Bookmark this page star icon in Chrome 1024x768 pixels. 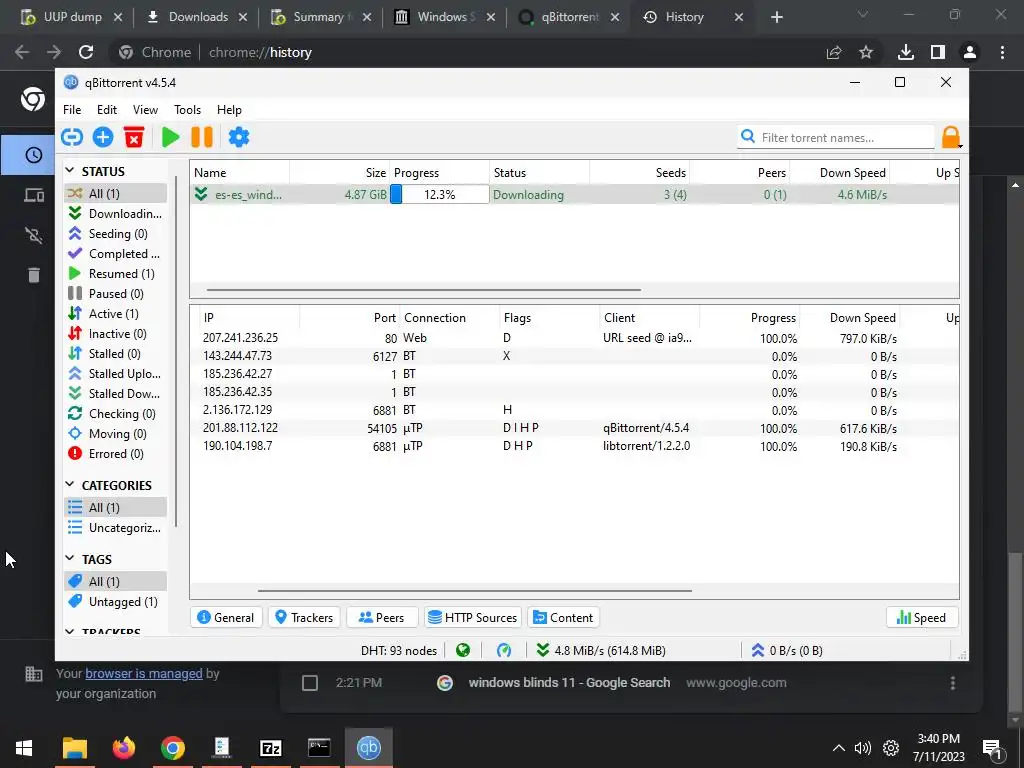(866, 52)
